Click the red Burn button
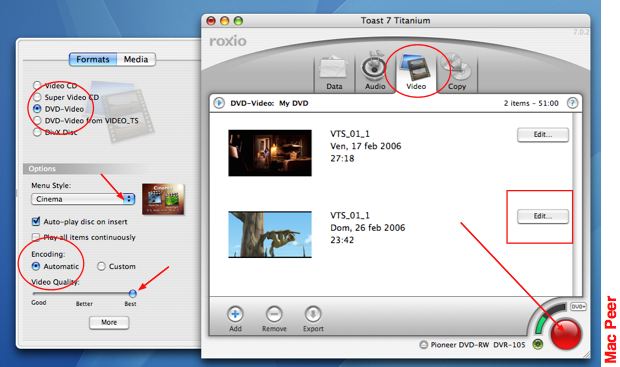The height and width of the screenshot is (367, 620). pos(566,334)
